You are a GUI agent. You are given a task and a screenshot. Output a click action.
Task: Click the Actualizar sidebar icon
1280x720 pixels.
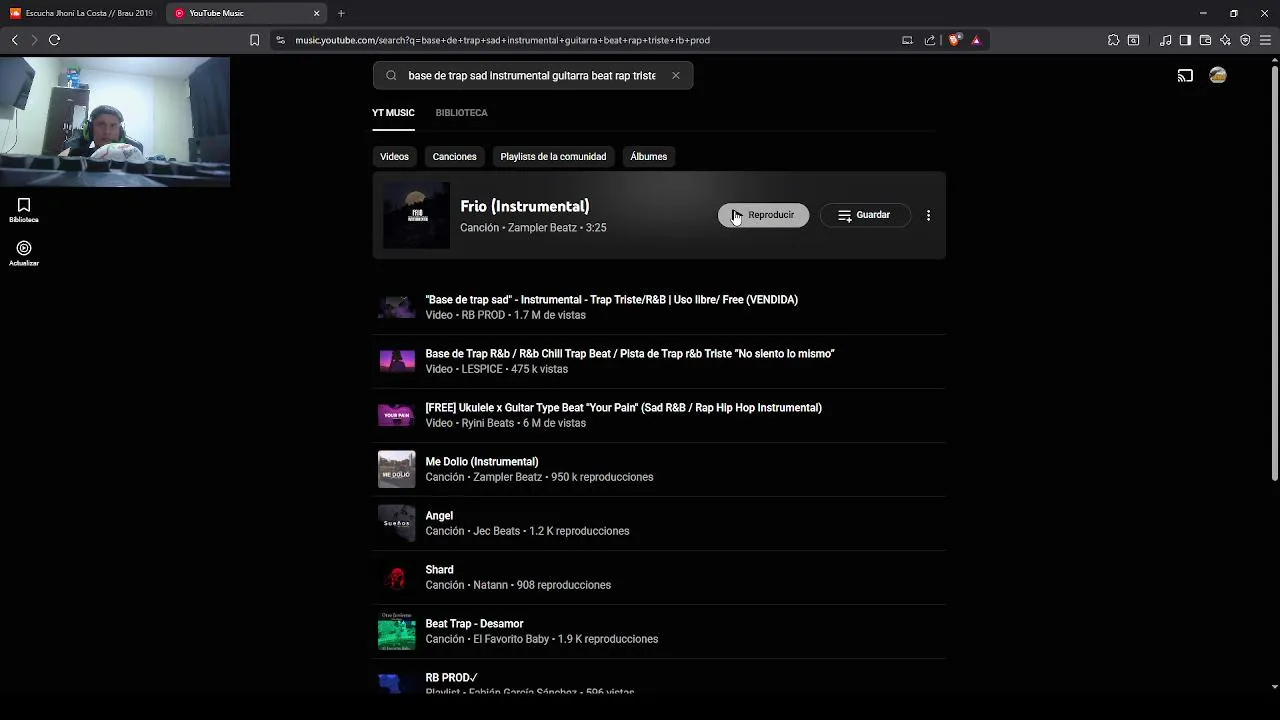coord(24,253)
